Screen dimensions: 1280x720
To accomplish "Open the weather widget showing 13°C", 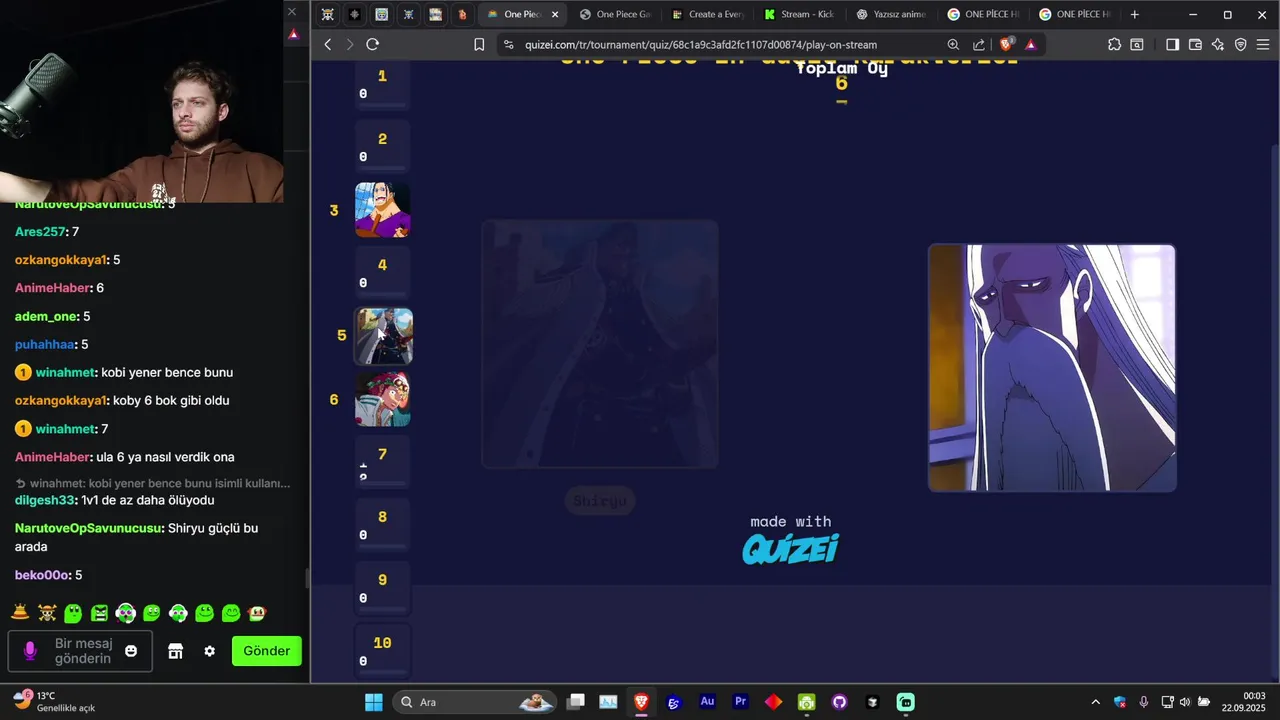I will (54, 701).
